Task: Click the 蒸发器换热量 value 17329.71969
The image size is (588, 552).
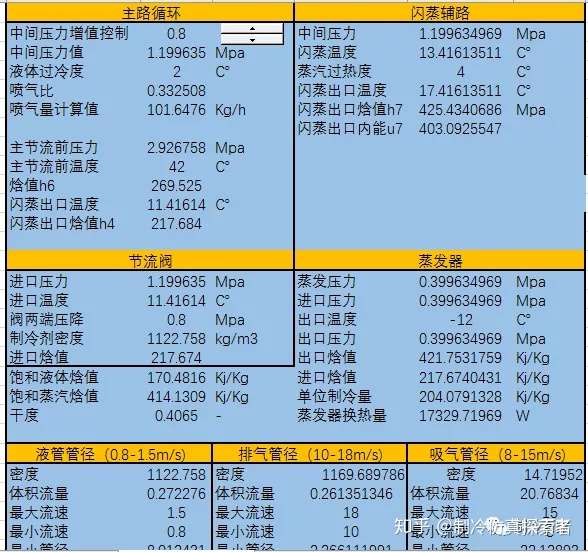Action: pyautogui.click(x=460, y=416)
